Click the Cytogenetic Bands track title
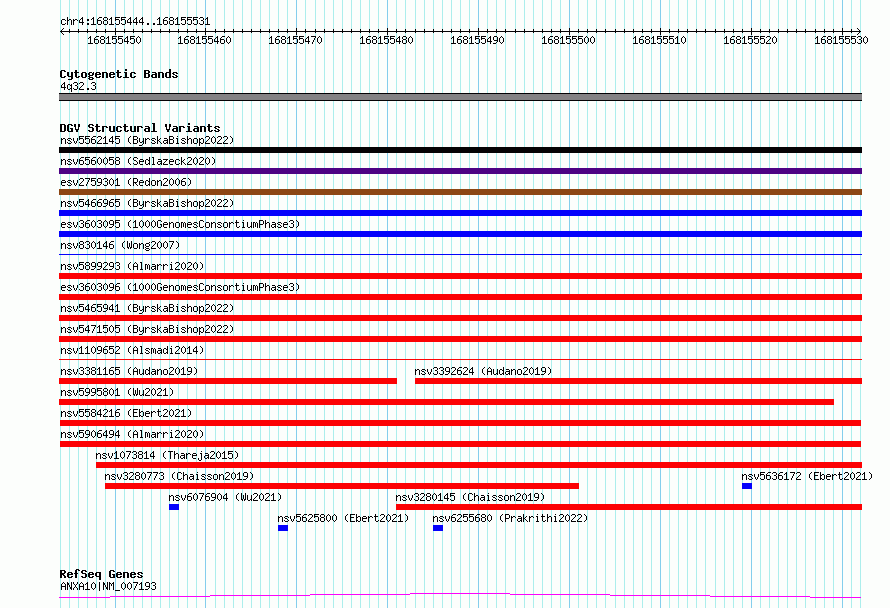This screenshot has width=890, height=608. (x=119, y=74)
